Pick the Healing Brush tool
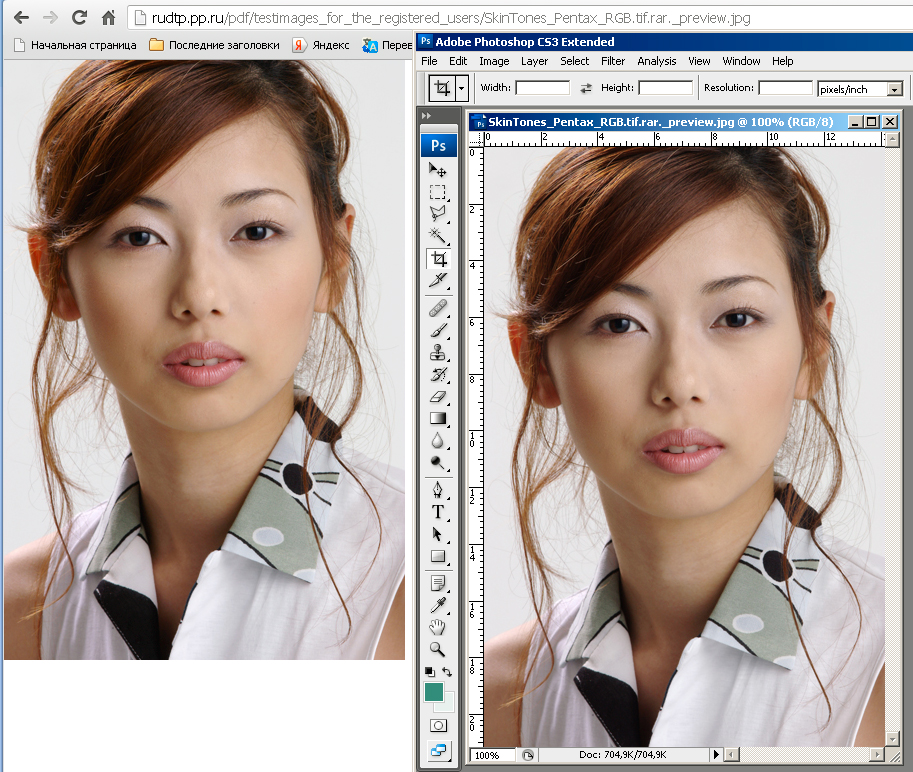 tap(438, 308)
